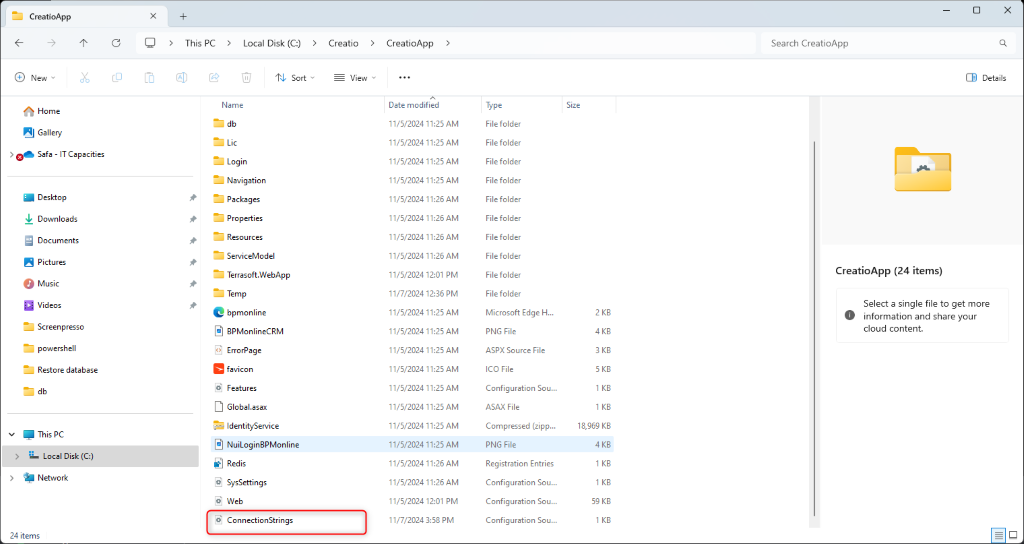Click the Paste clipboard icon
Screen dimensions: 1024x544
click(150, 78)
